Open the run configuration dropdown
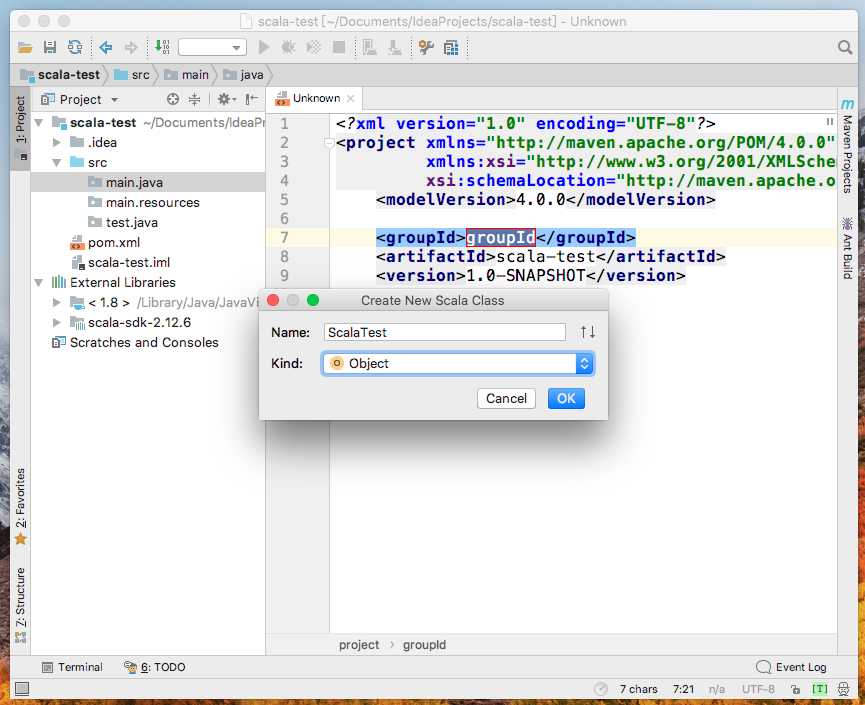This screenshot has width=865, height=705. click(x=212, y=47)
